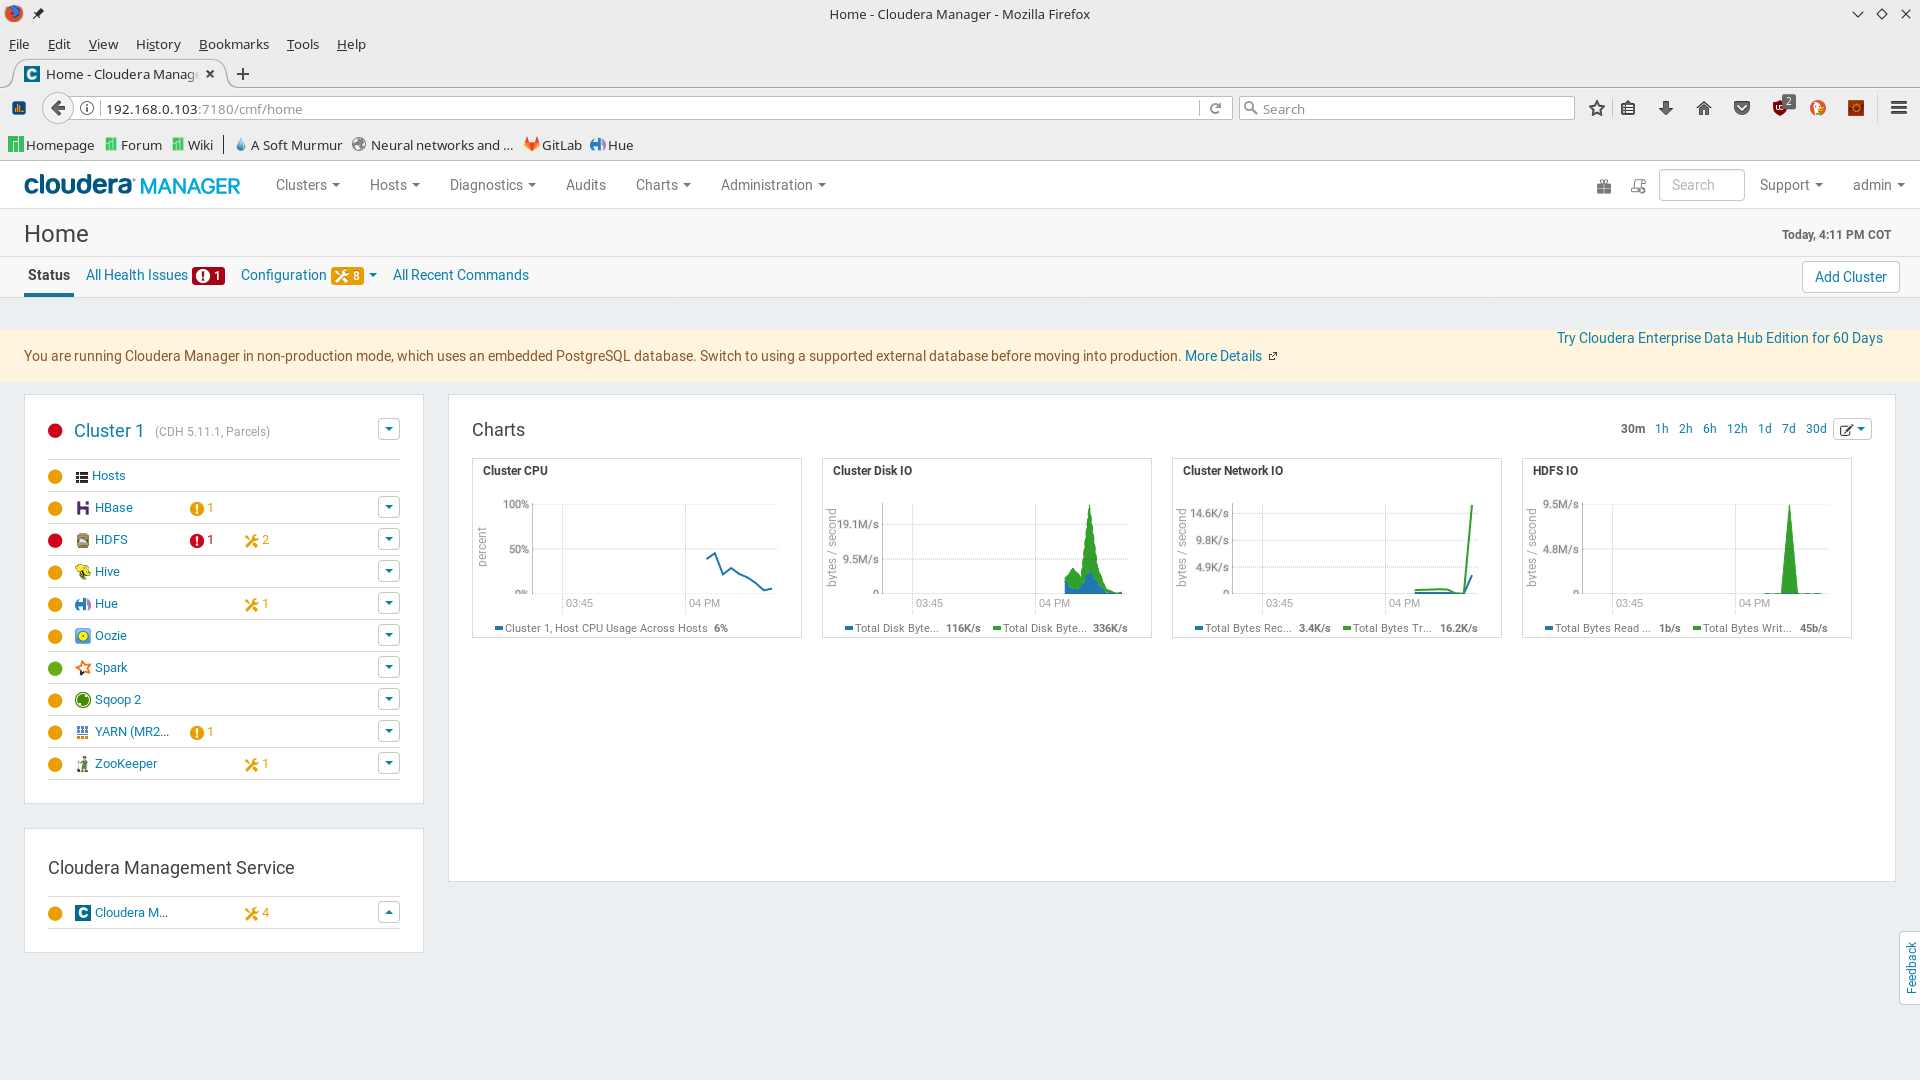This screenshot has width=1920, height=1080.
Task: Open the admin user menu
Action: click(x=1878, y=185)
